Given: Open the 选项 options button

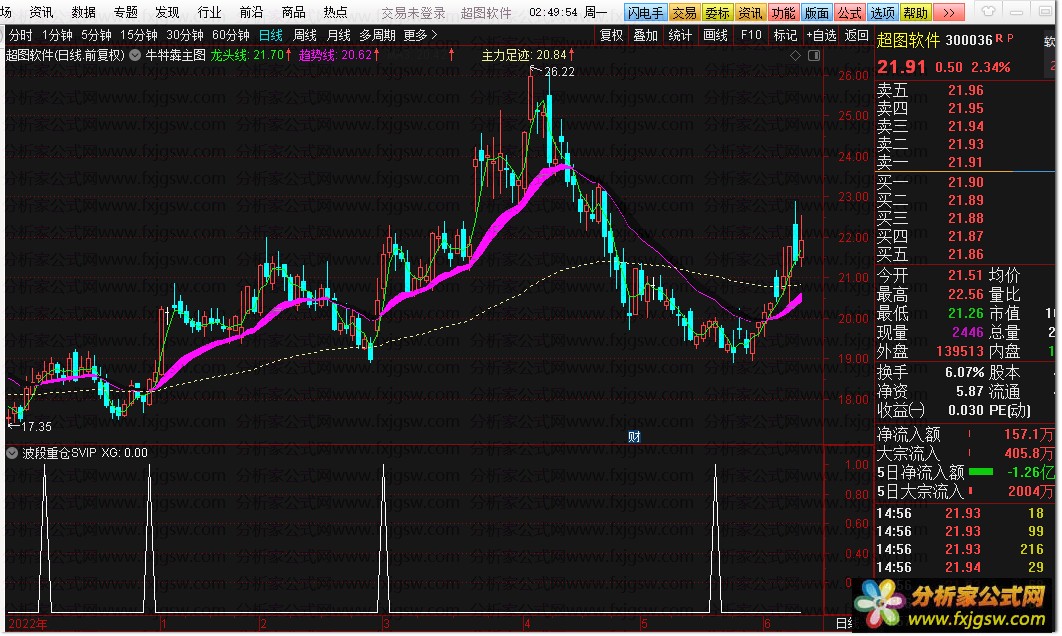Looking at the screenshot, I should coord(883,13).
